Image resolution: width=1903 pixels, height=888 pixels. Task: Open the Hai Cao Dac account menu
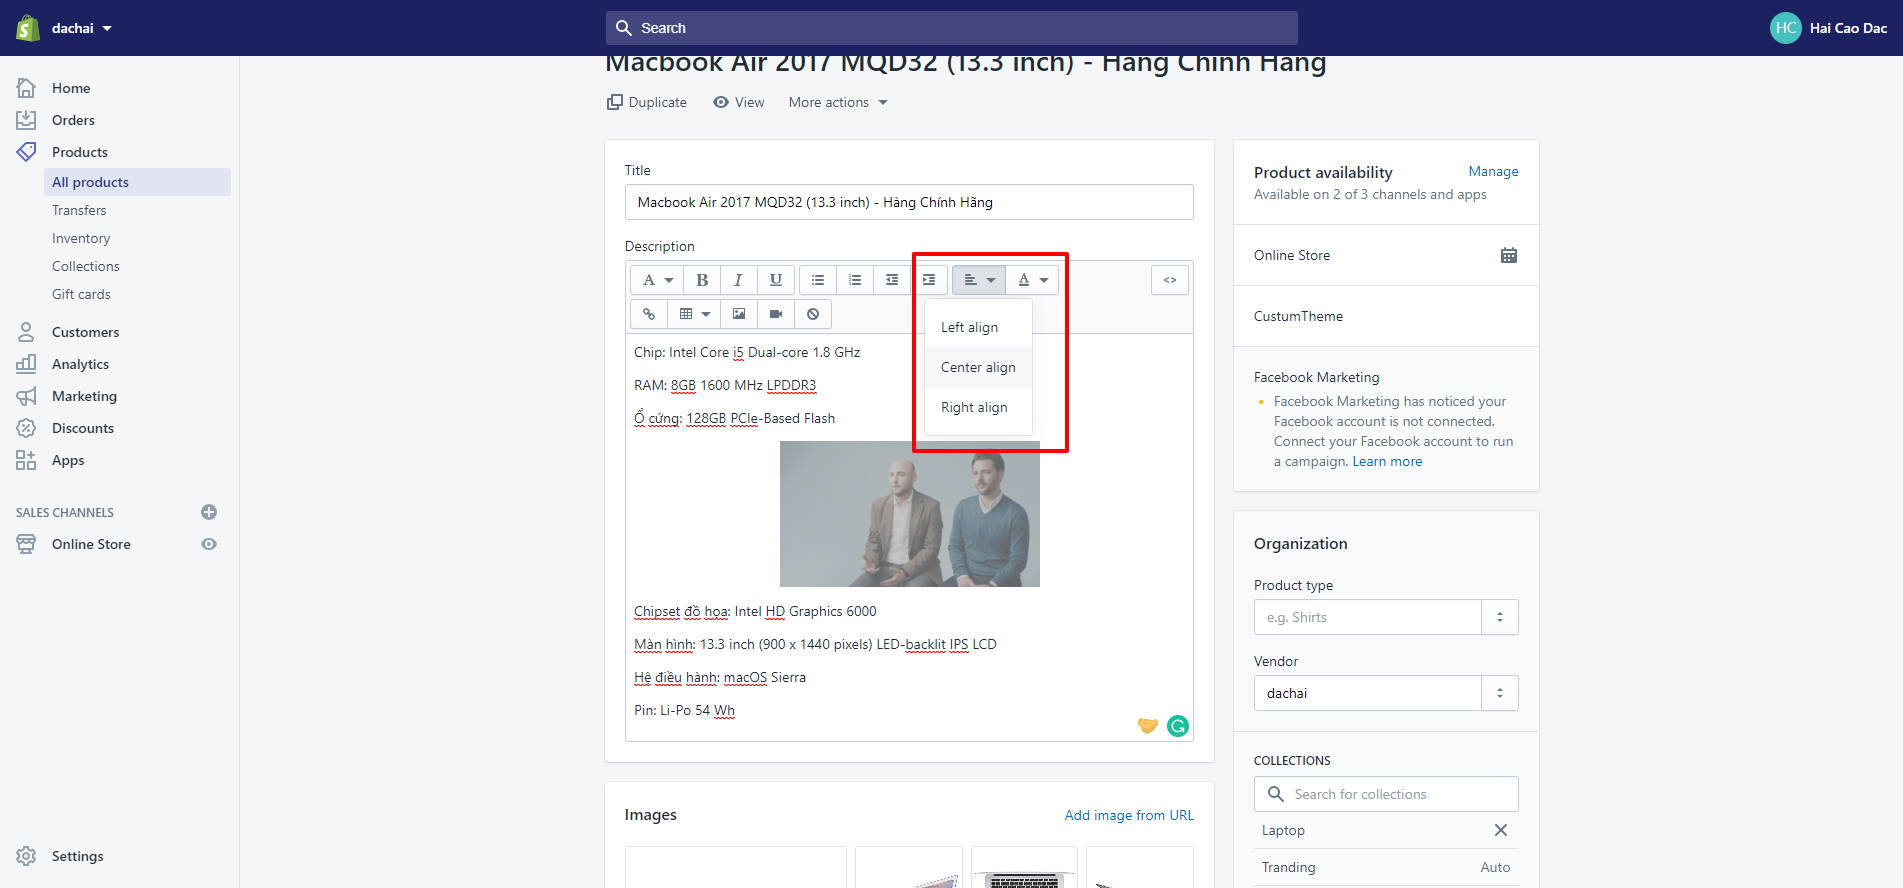point(1828,28)
